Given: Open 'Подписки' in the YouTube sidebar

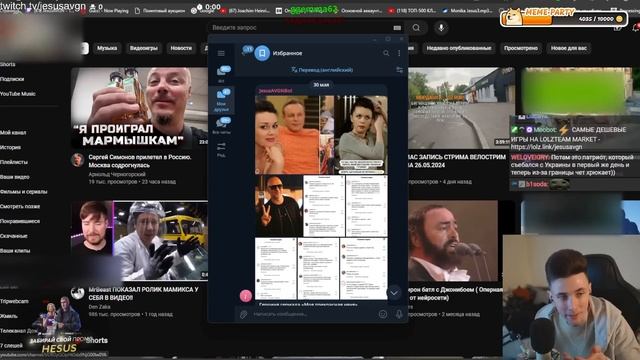Looking at the screenshot, I should tap(12, 79).
